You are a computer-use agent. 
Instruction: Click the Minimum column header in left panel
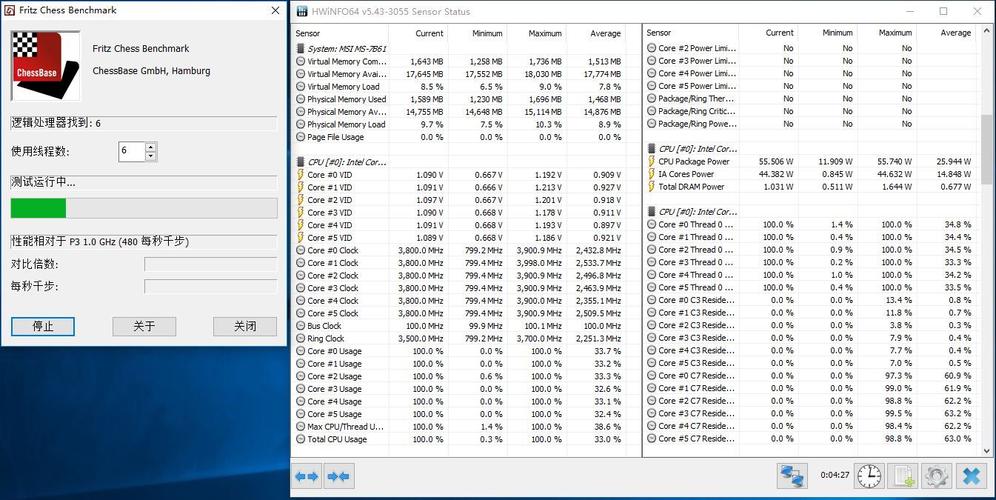(x=477, y=33)
